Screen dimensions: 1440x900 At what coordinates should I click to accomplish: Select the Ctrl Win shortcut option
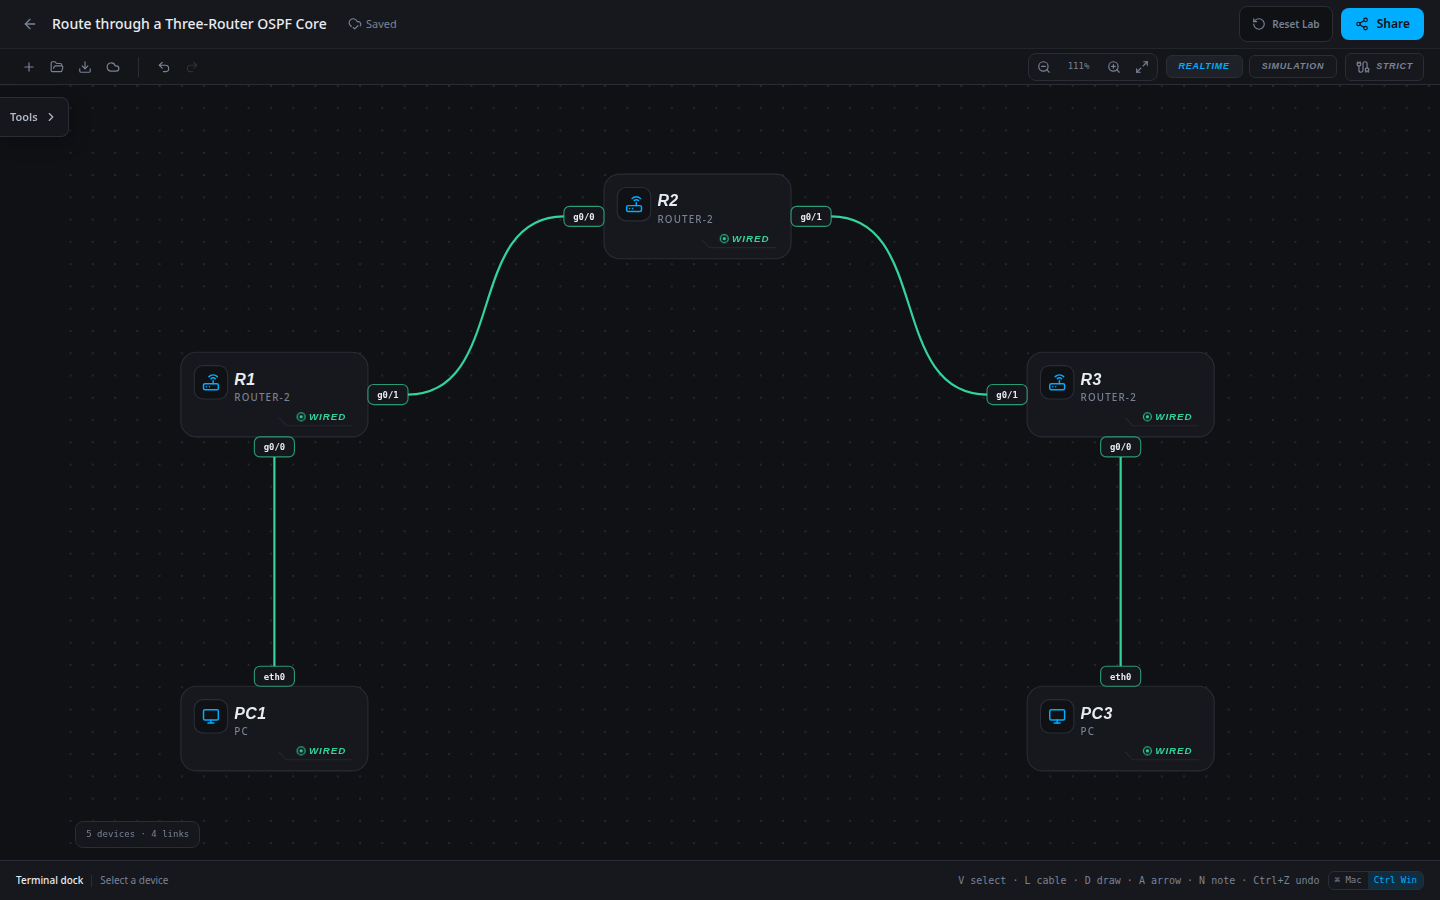point(1395,880)
